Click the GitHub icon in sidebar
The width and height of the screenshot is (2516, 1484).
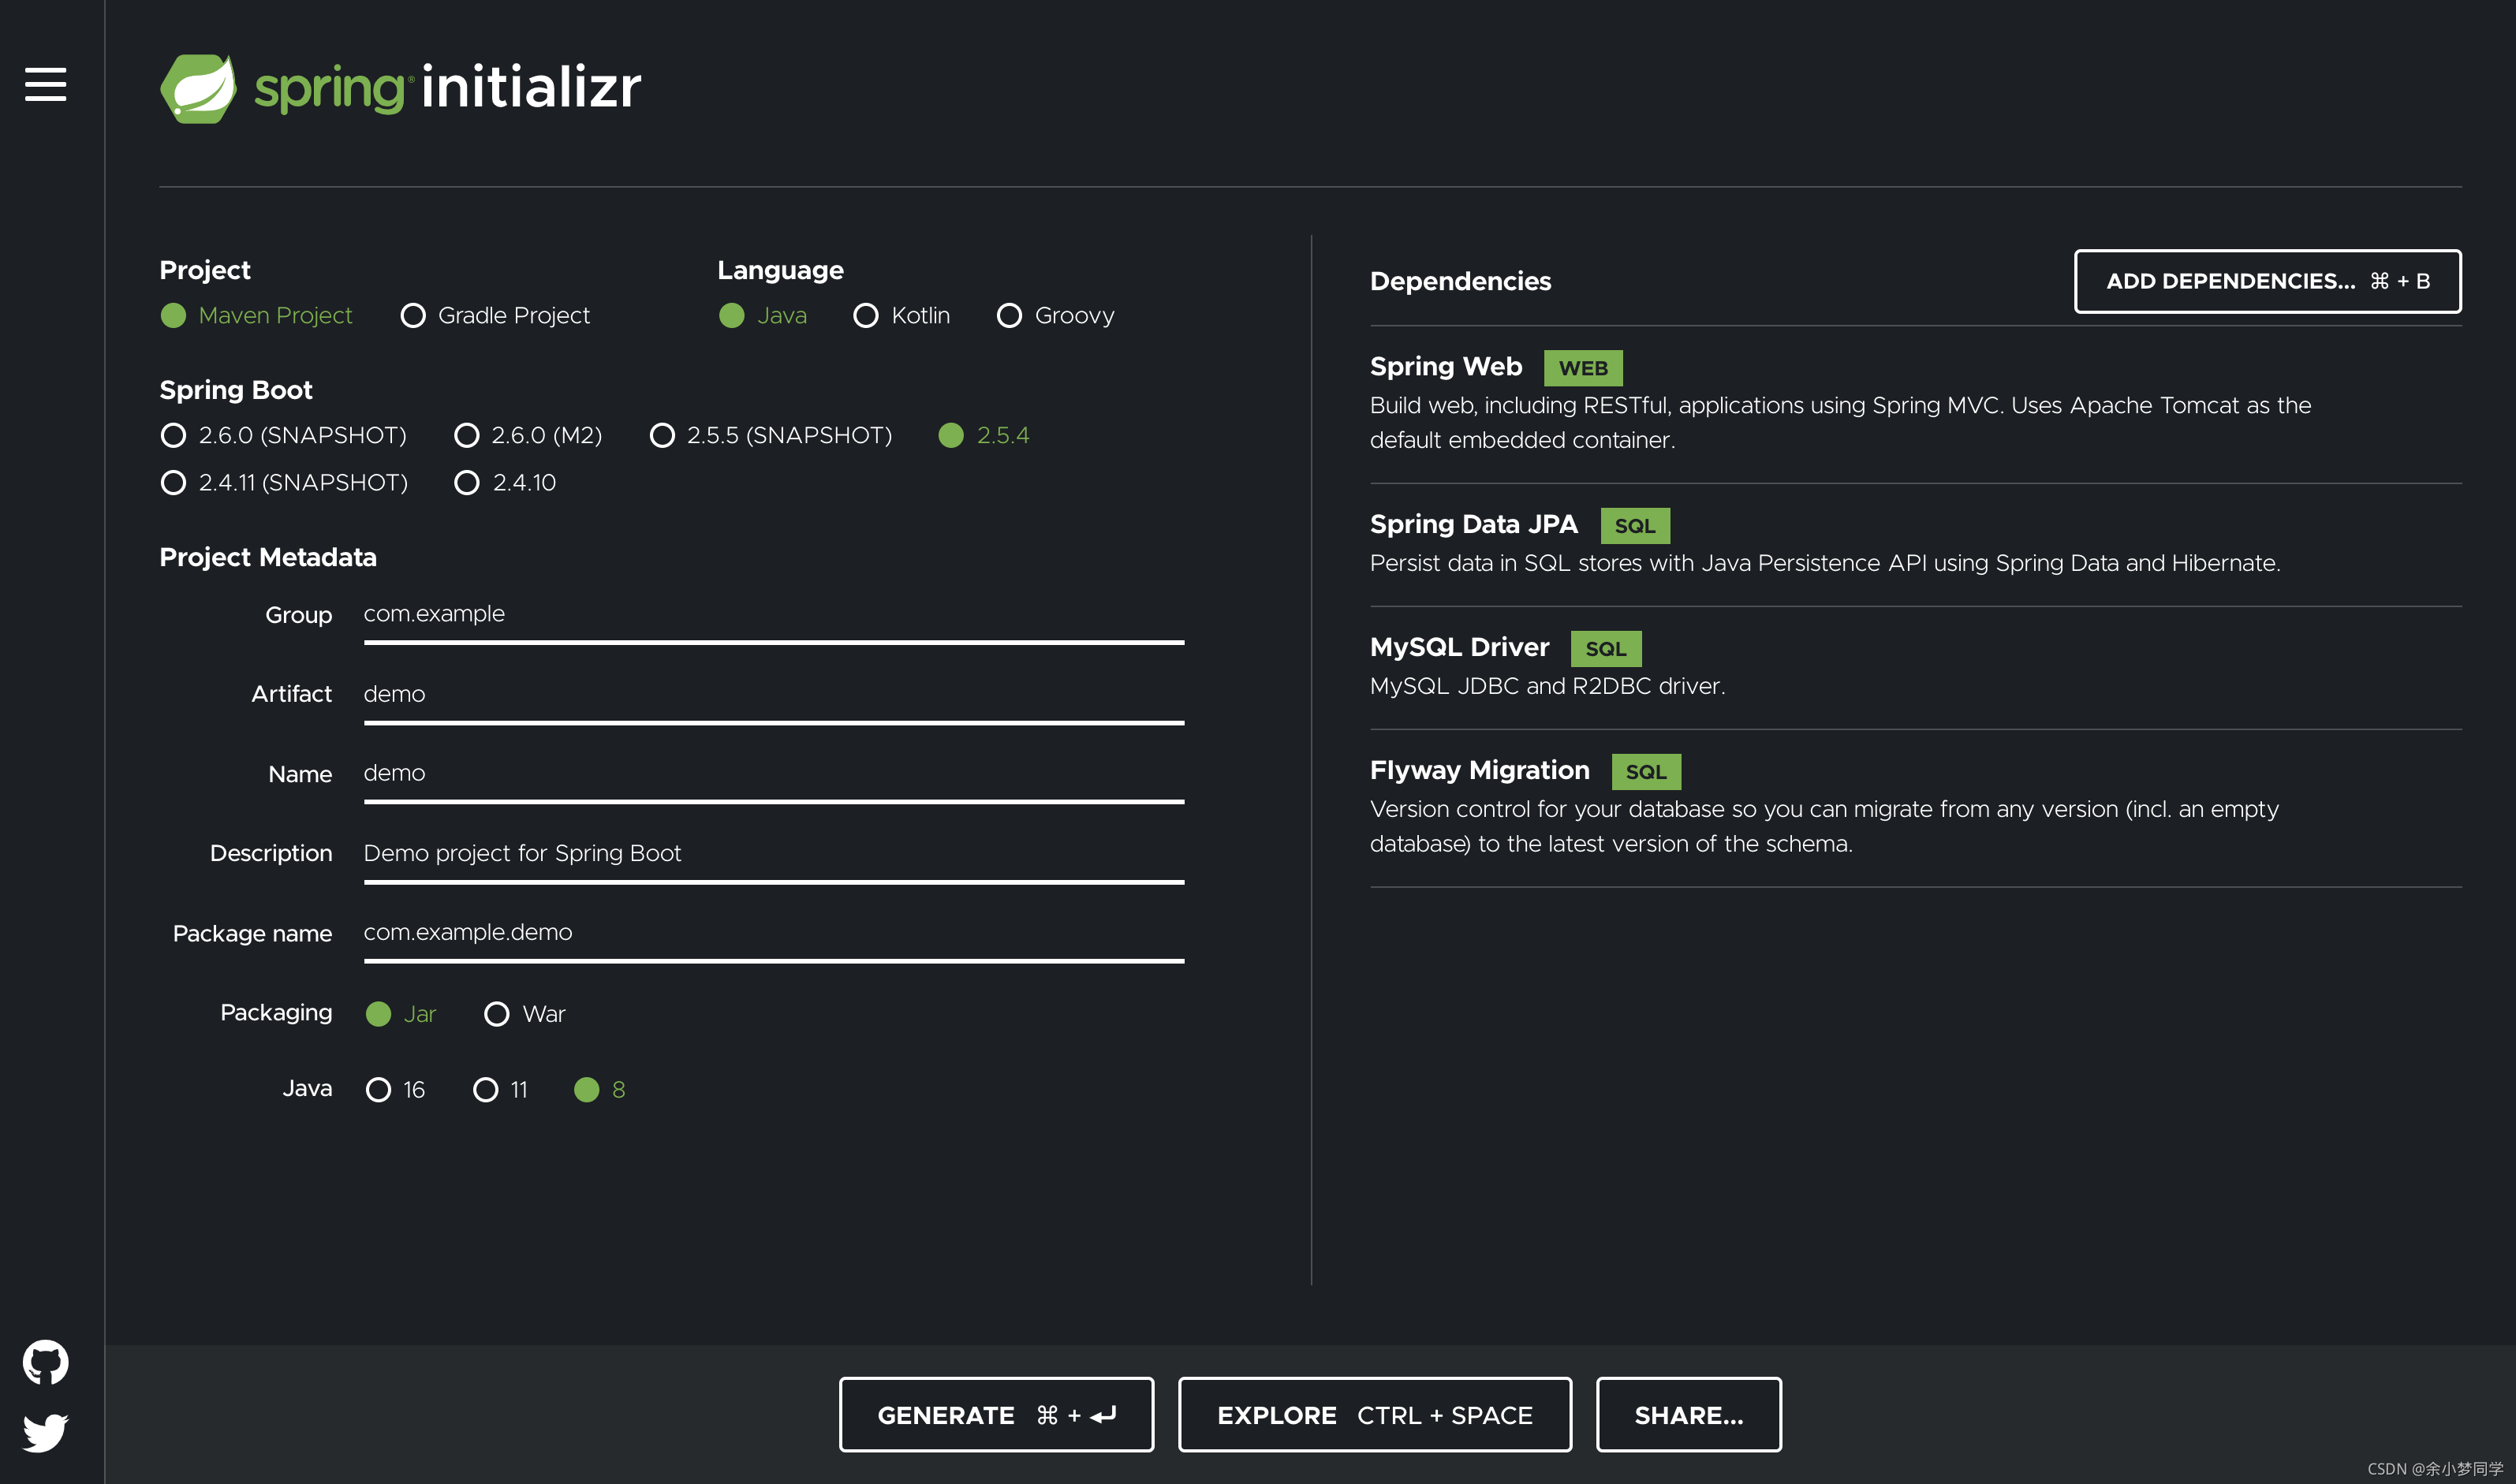point(45,1362)
